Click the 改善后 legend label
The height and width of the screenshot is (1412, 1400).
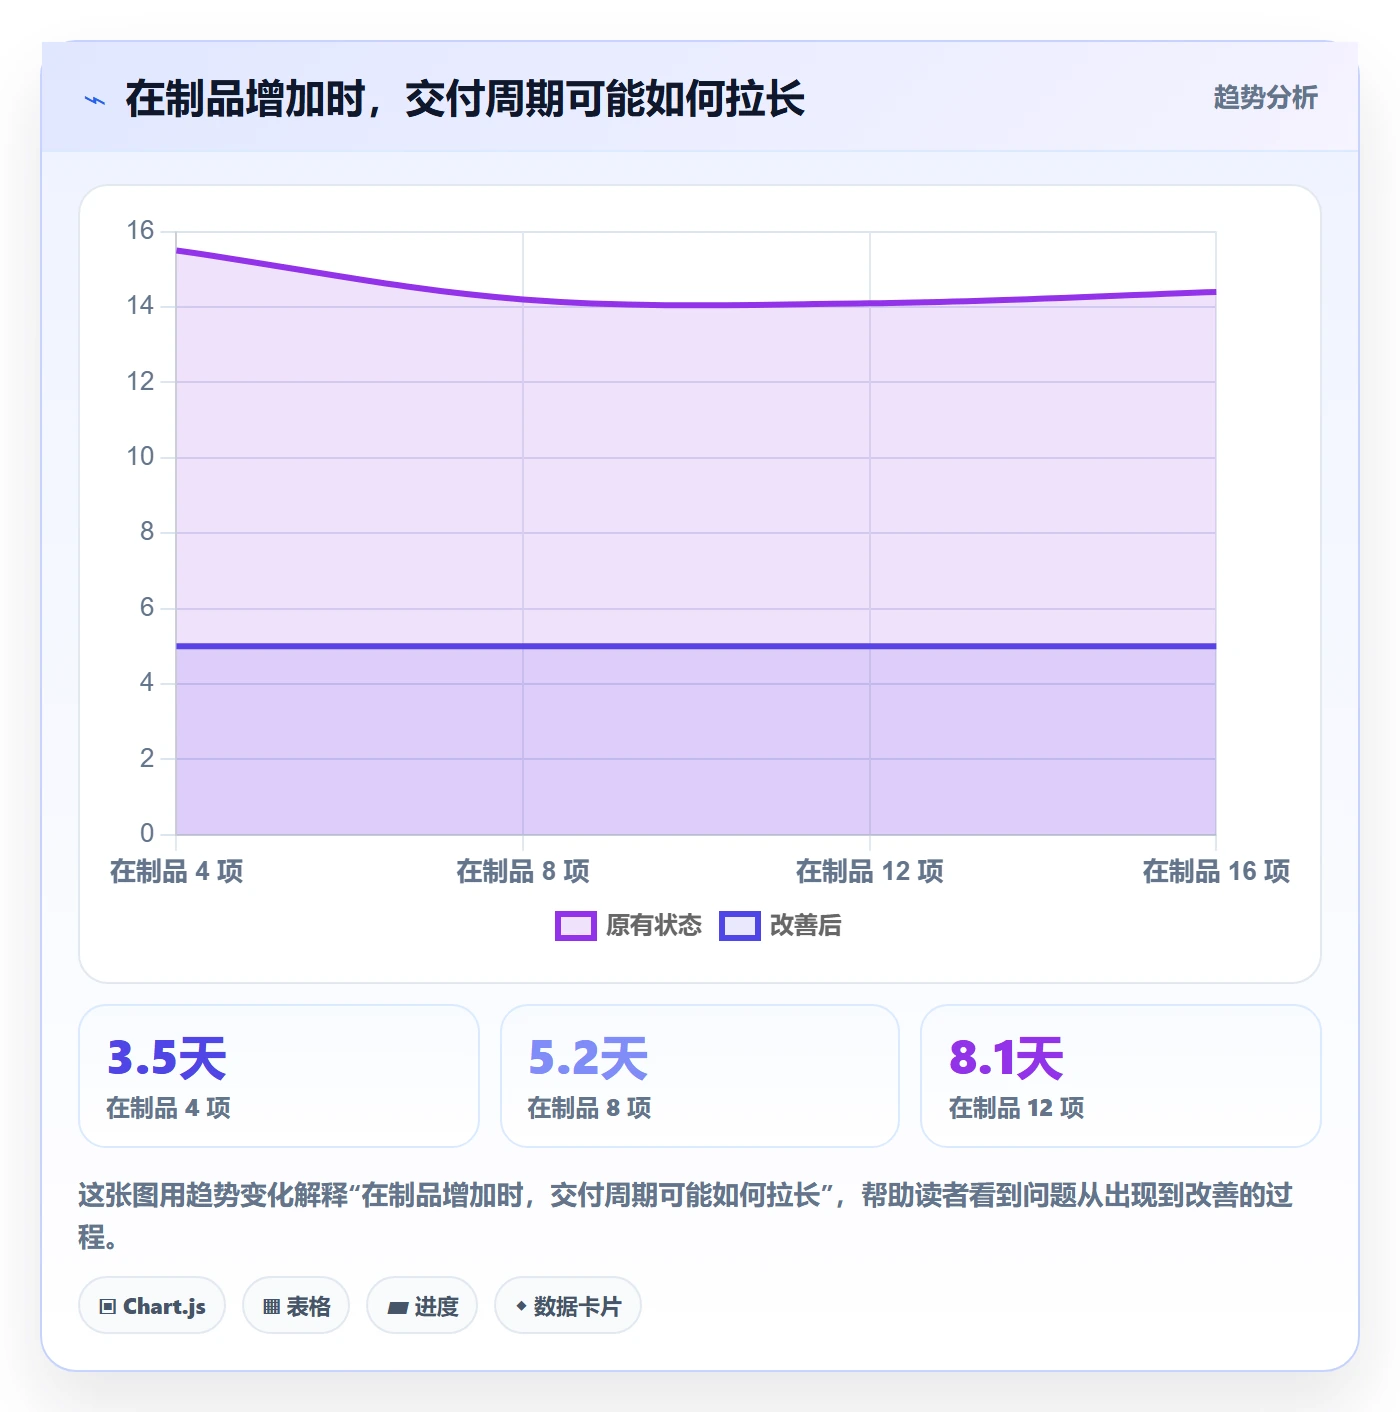click(x=806, y=926)
